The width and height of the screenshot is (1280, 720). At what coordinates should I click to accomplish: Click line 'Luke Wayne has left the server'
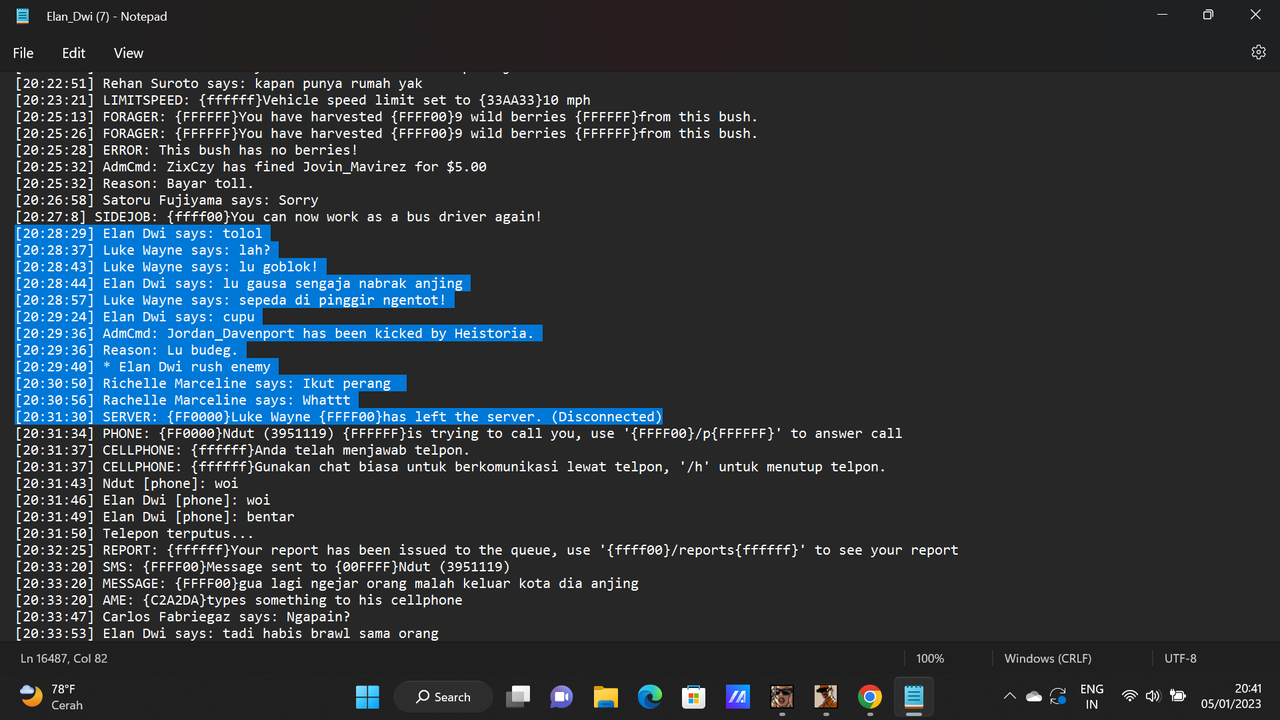339,417
